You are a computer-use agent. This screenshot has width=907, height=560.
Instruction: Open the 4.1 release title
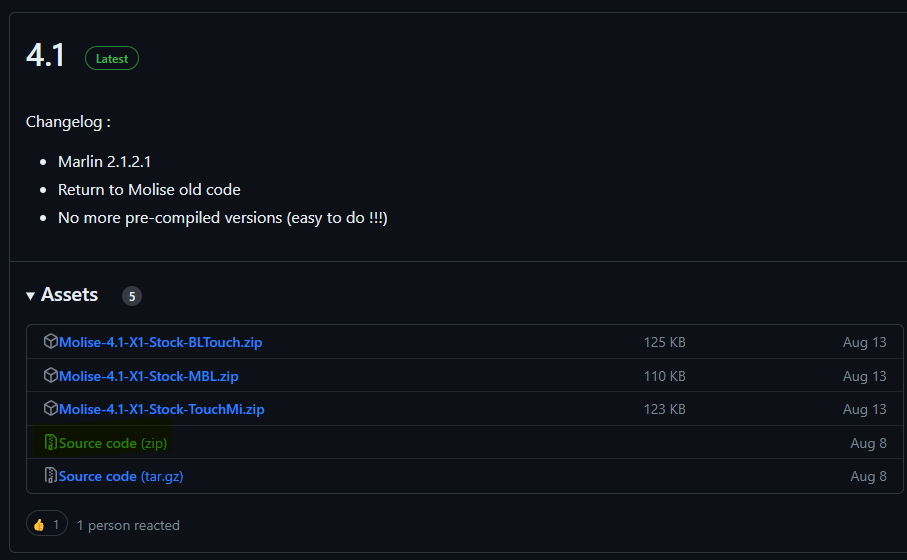(45, 56)
